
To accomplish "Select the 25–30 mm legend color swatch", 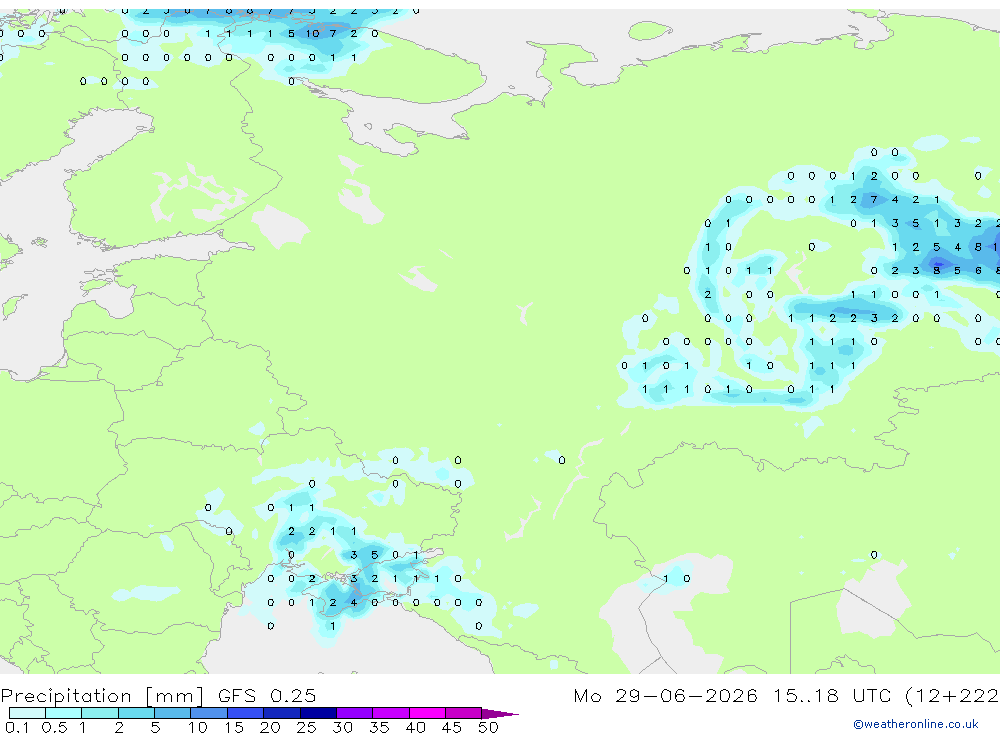I will click(x=318, y=713).
